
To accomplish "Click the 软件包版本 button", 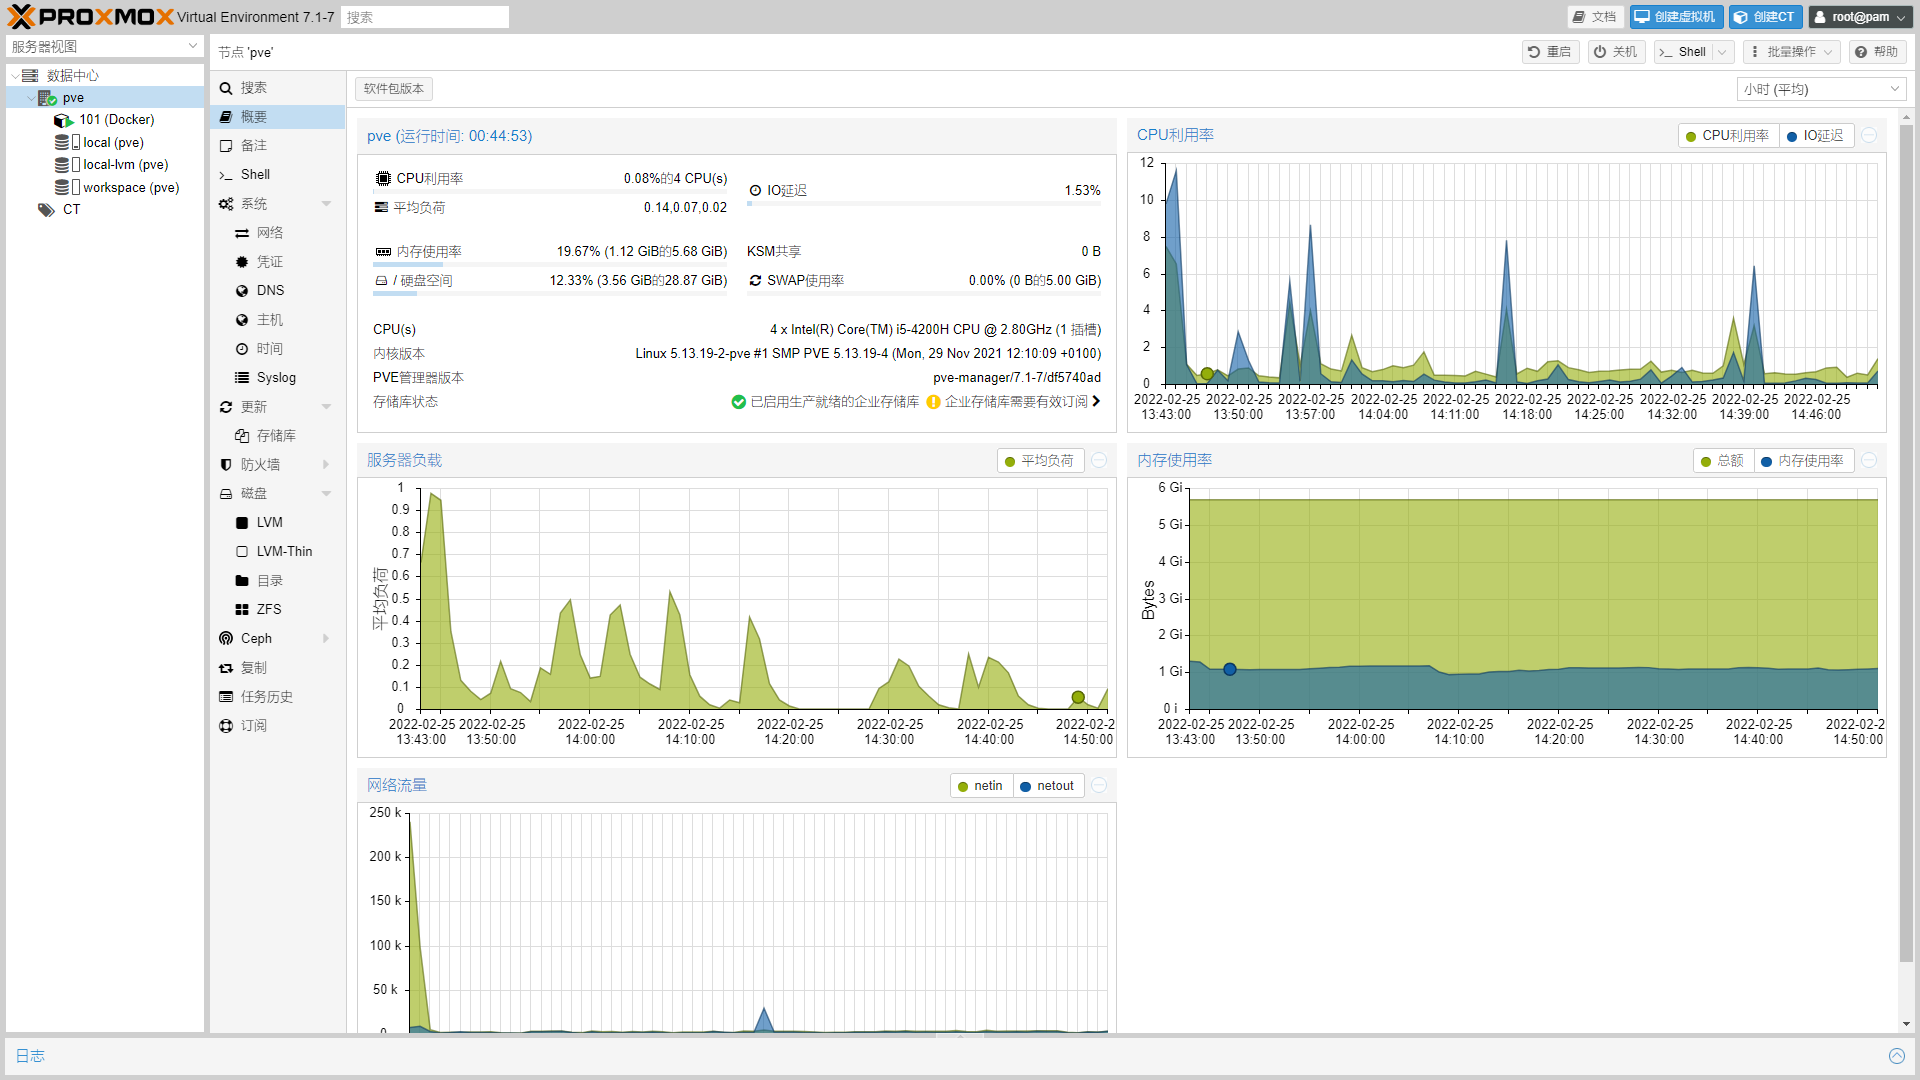I will [x=393, y=89].
